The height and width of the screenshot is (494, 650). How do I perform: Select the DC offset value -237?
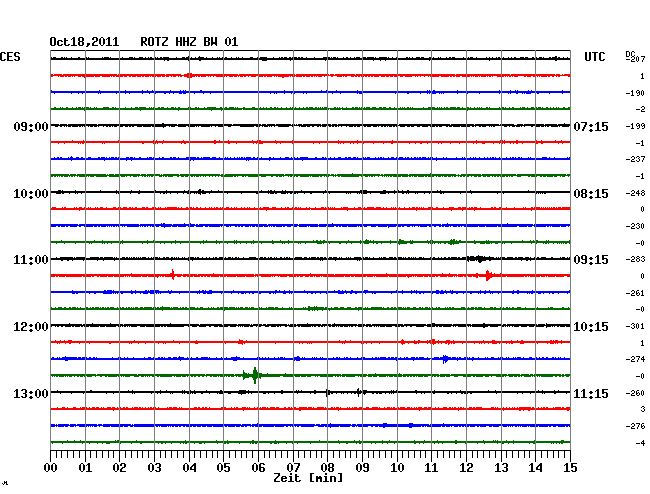point(635,159)
